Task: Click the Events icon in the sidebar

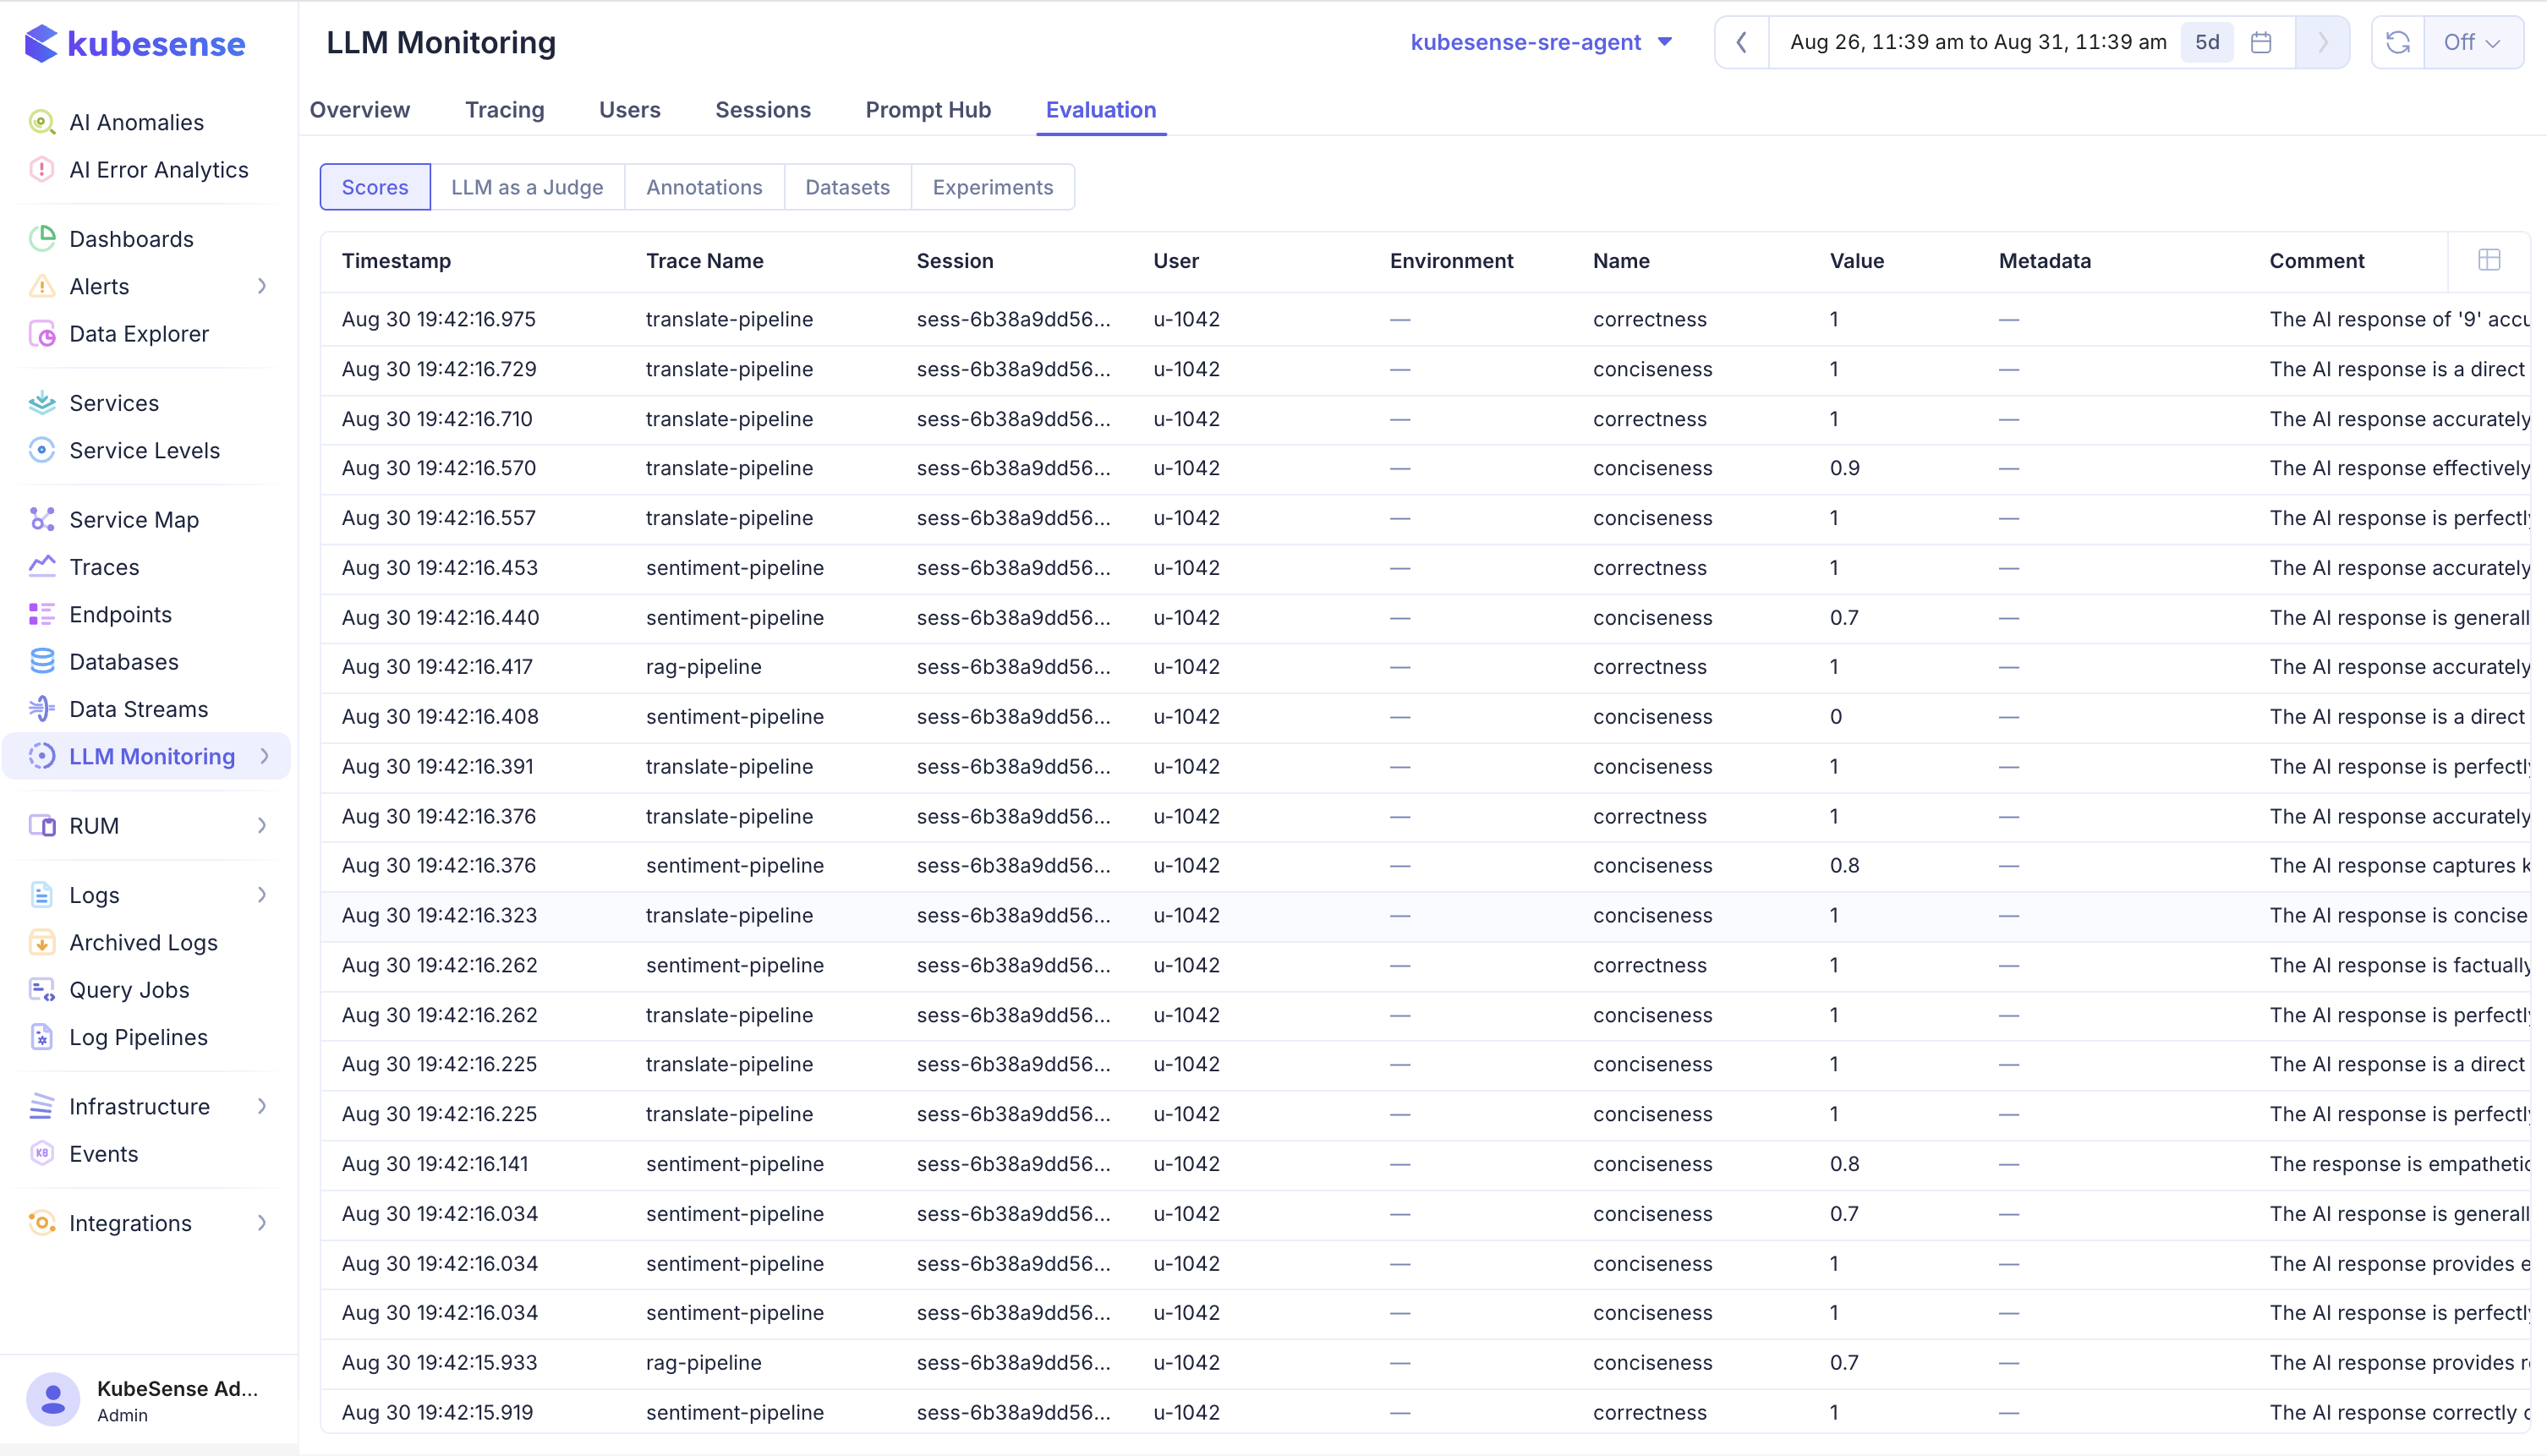Action: coord(41,1154)
